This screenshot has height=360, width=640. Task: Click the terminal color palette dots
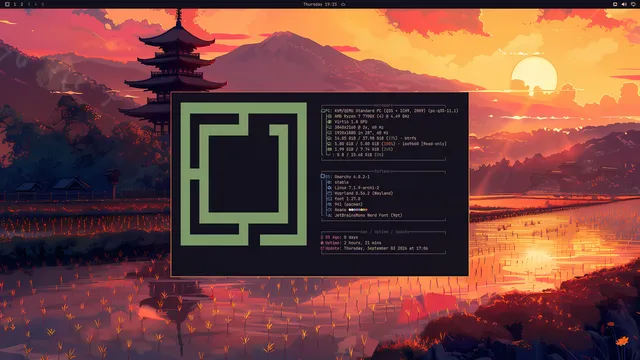point(358,210)
